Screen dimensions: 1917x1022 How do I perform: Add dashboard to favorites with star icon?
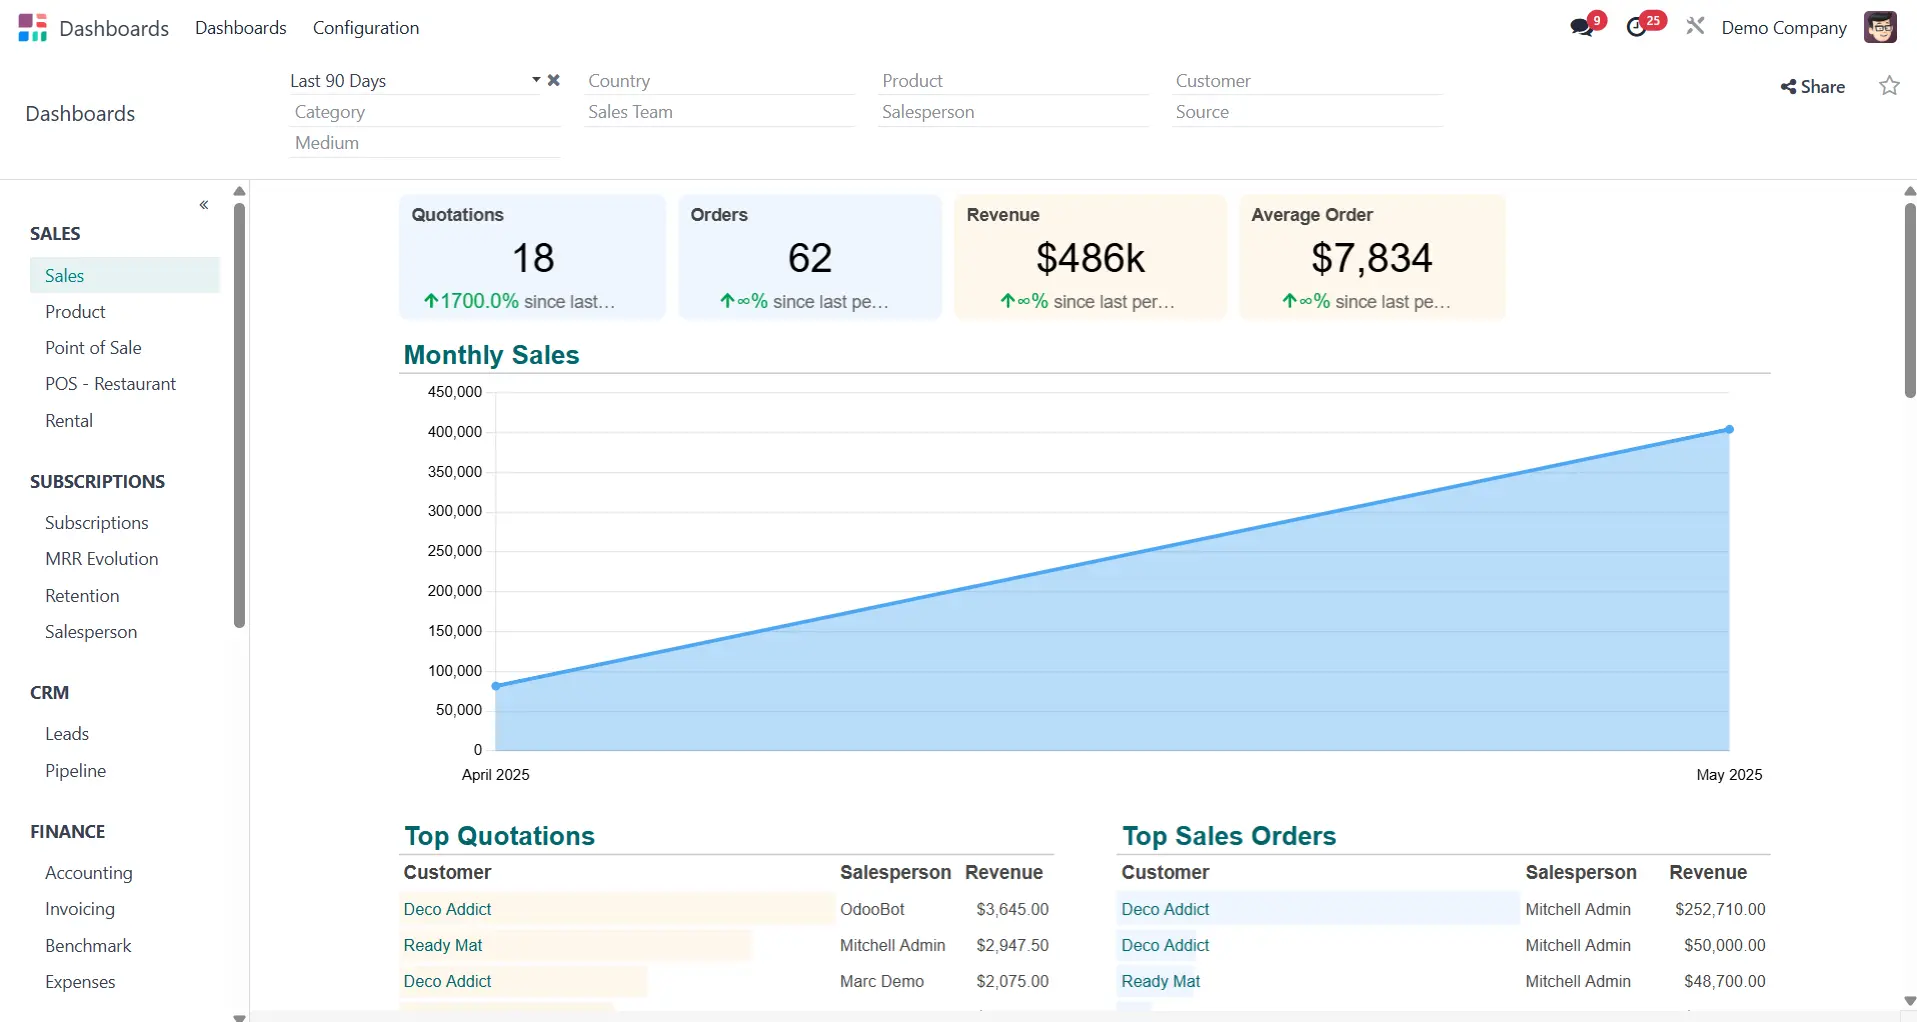(x=1889, y=86)
